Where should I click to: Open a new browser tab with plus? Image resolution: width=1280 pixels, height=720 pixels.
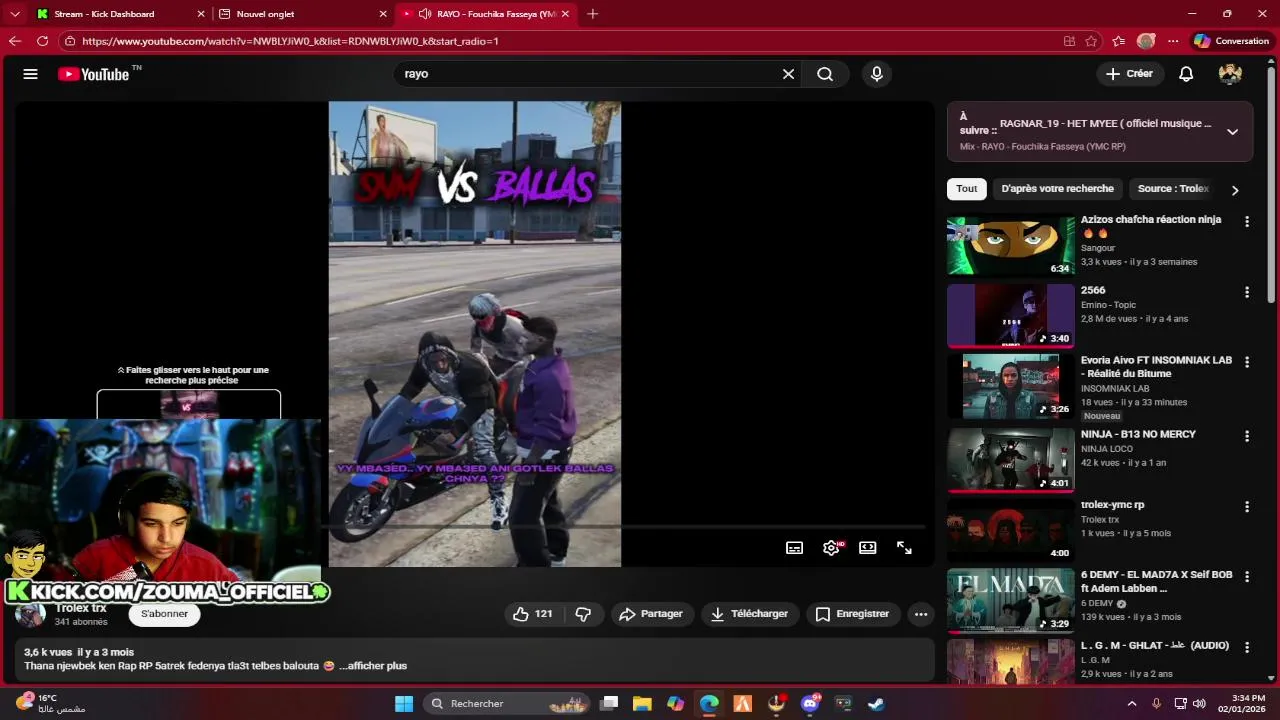pyautogui.click(x=593, y=14)
